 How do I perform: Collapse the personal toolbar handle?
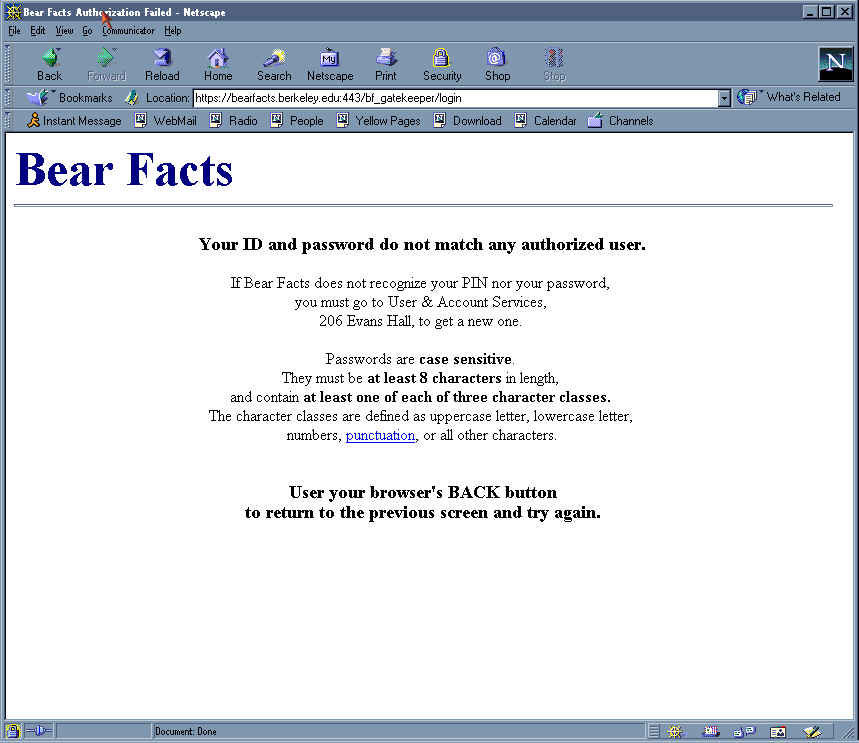tap(8, 121)
